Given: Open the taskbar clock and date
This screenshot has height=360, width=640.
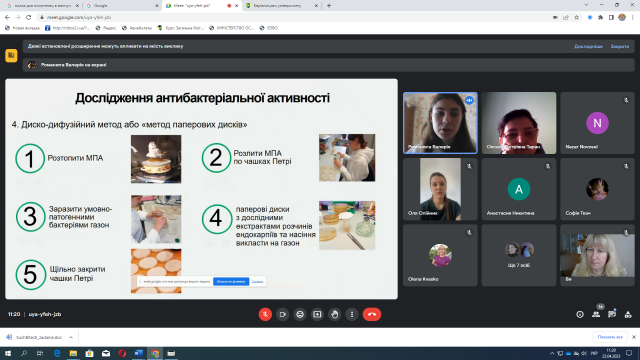Looking at the screenshot, I should 611,353.
